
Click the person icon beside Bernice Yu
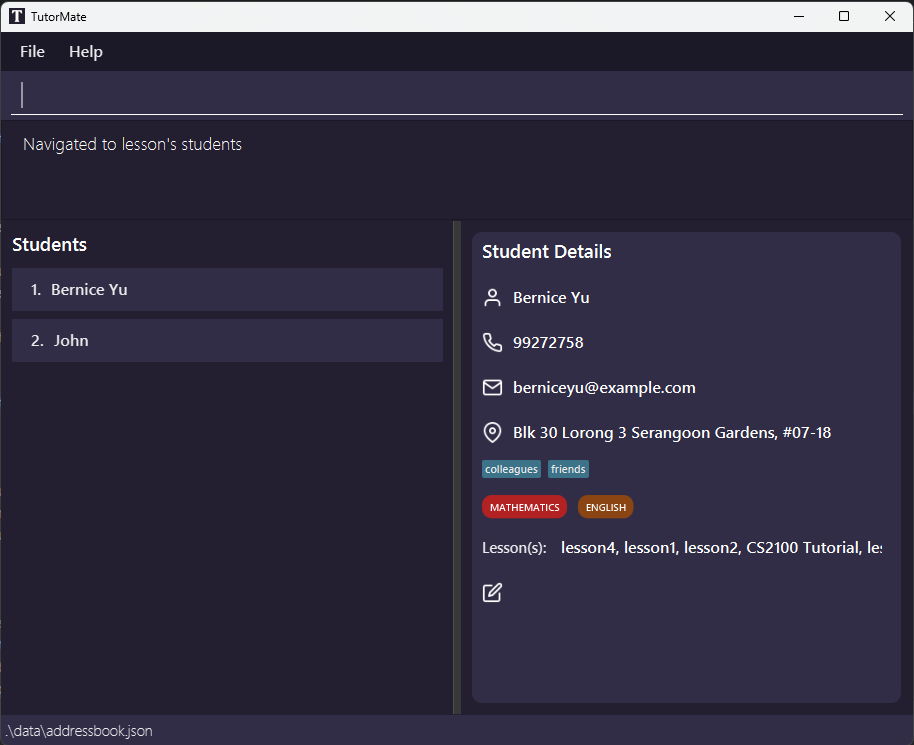pyautogui.click(x=492, y=298)
